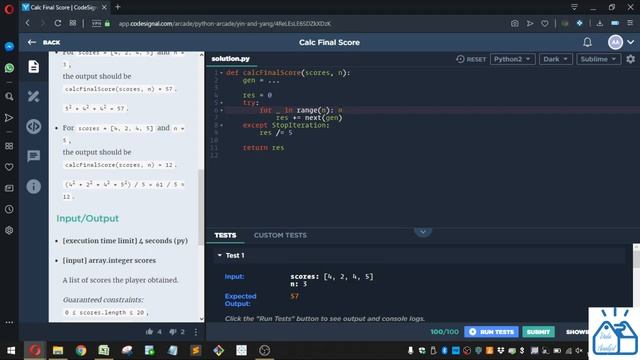The width and height of the screenshot is (640, 360).
Task: Place cursor on 'return res' code line
Action: click(x=263, y=148)
